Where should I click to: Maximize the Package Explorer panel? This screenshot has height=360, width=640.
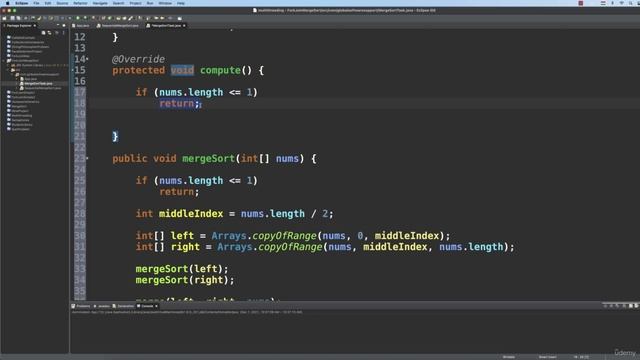coord(64,25)
